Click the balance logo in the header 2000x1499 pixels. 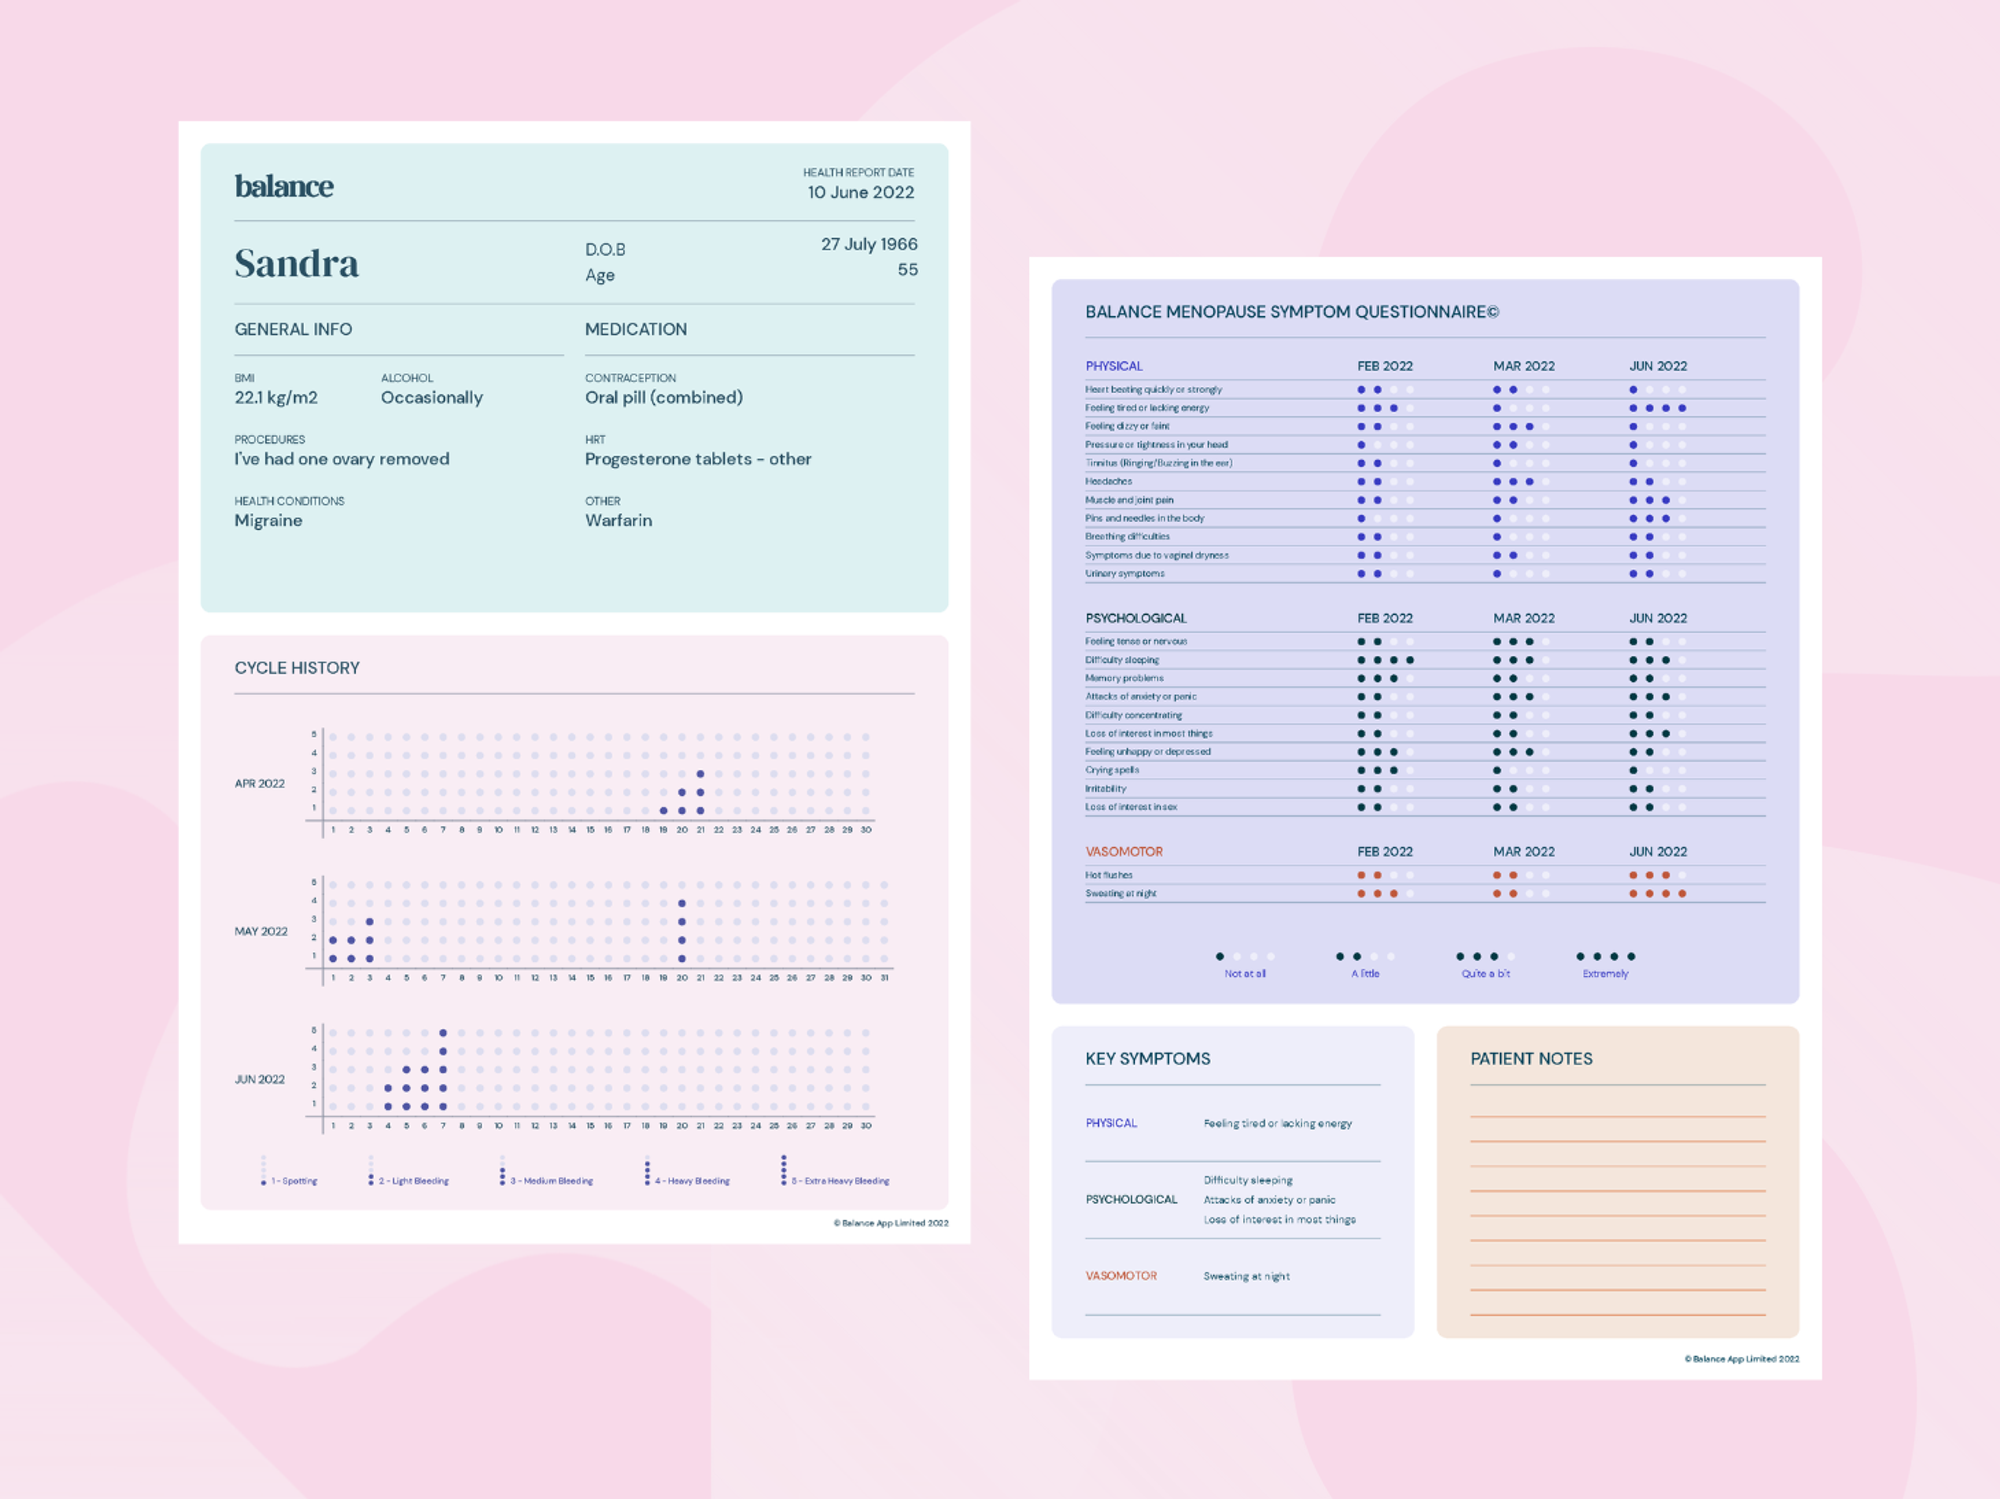(x=284, y=186)
